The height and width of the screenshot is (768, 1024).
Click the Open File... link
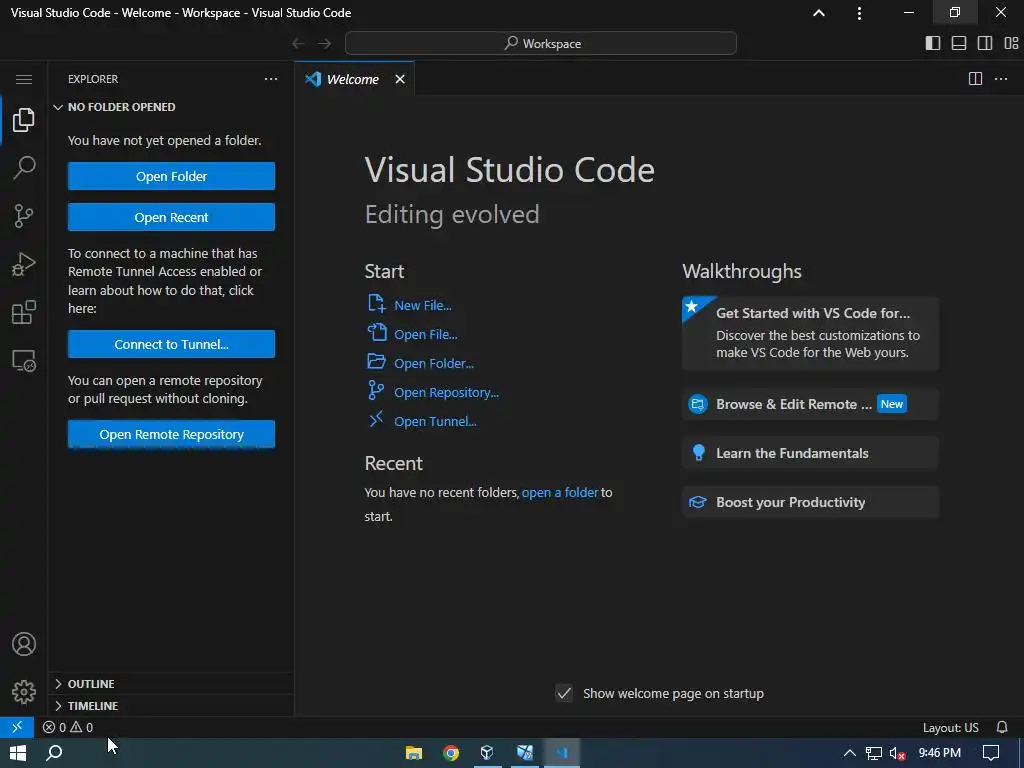coord(425,334)
